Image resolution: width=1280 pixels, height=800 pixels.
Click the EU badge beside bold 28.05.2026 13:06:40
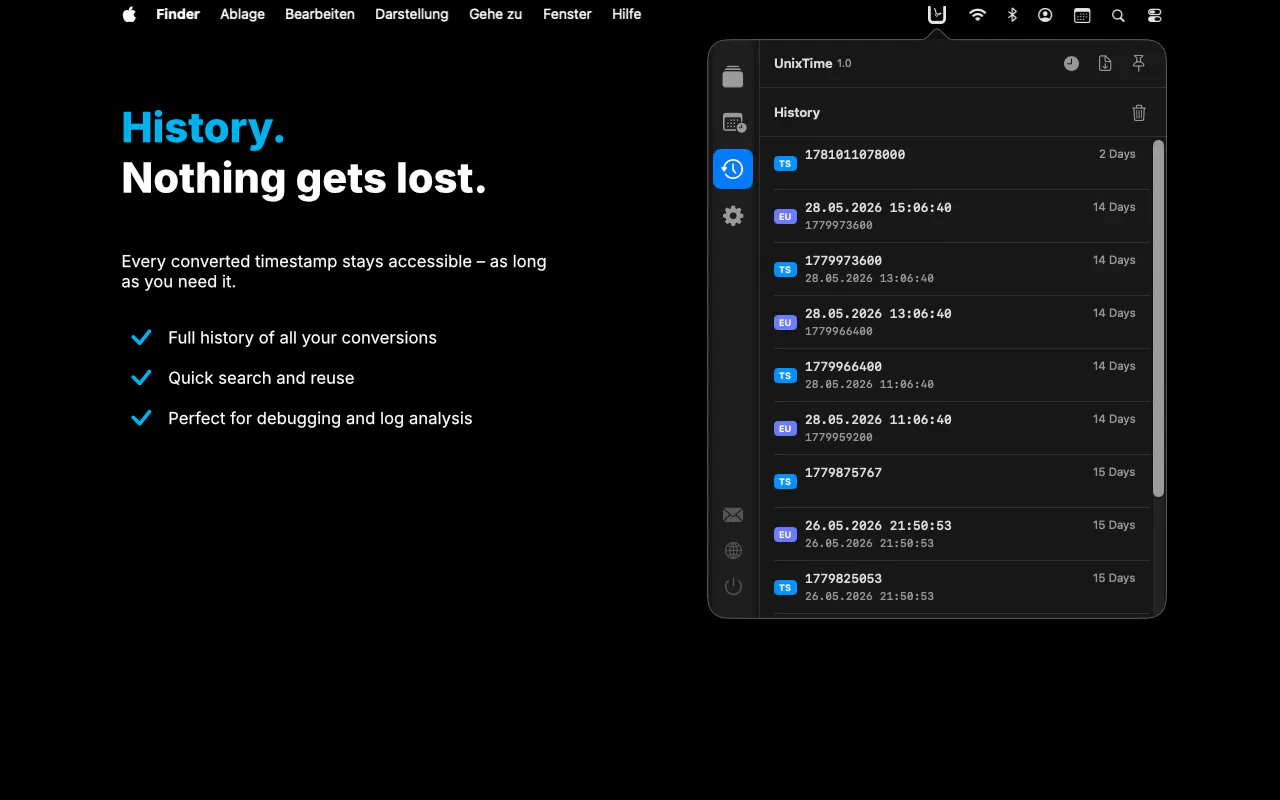coord(785,322)
